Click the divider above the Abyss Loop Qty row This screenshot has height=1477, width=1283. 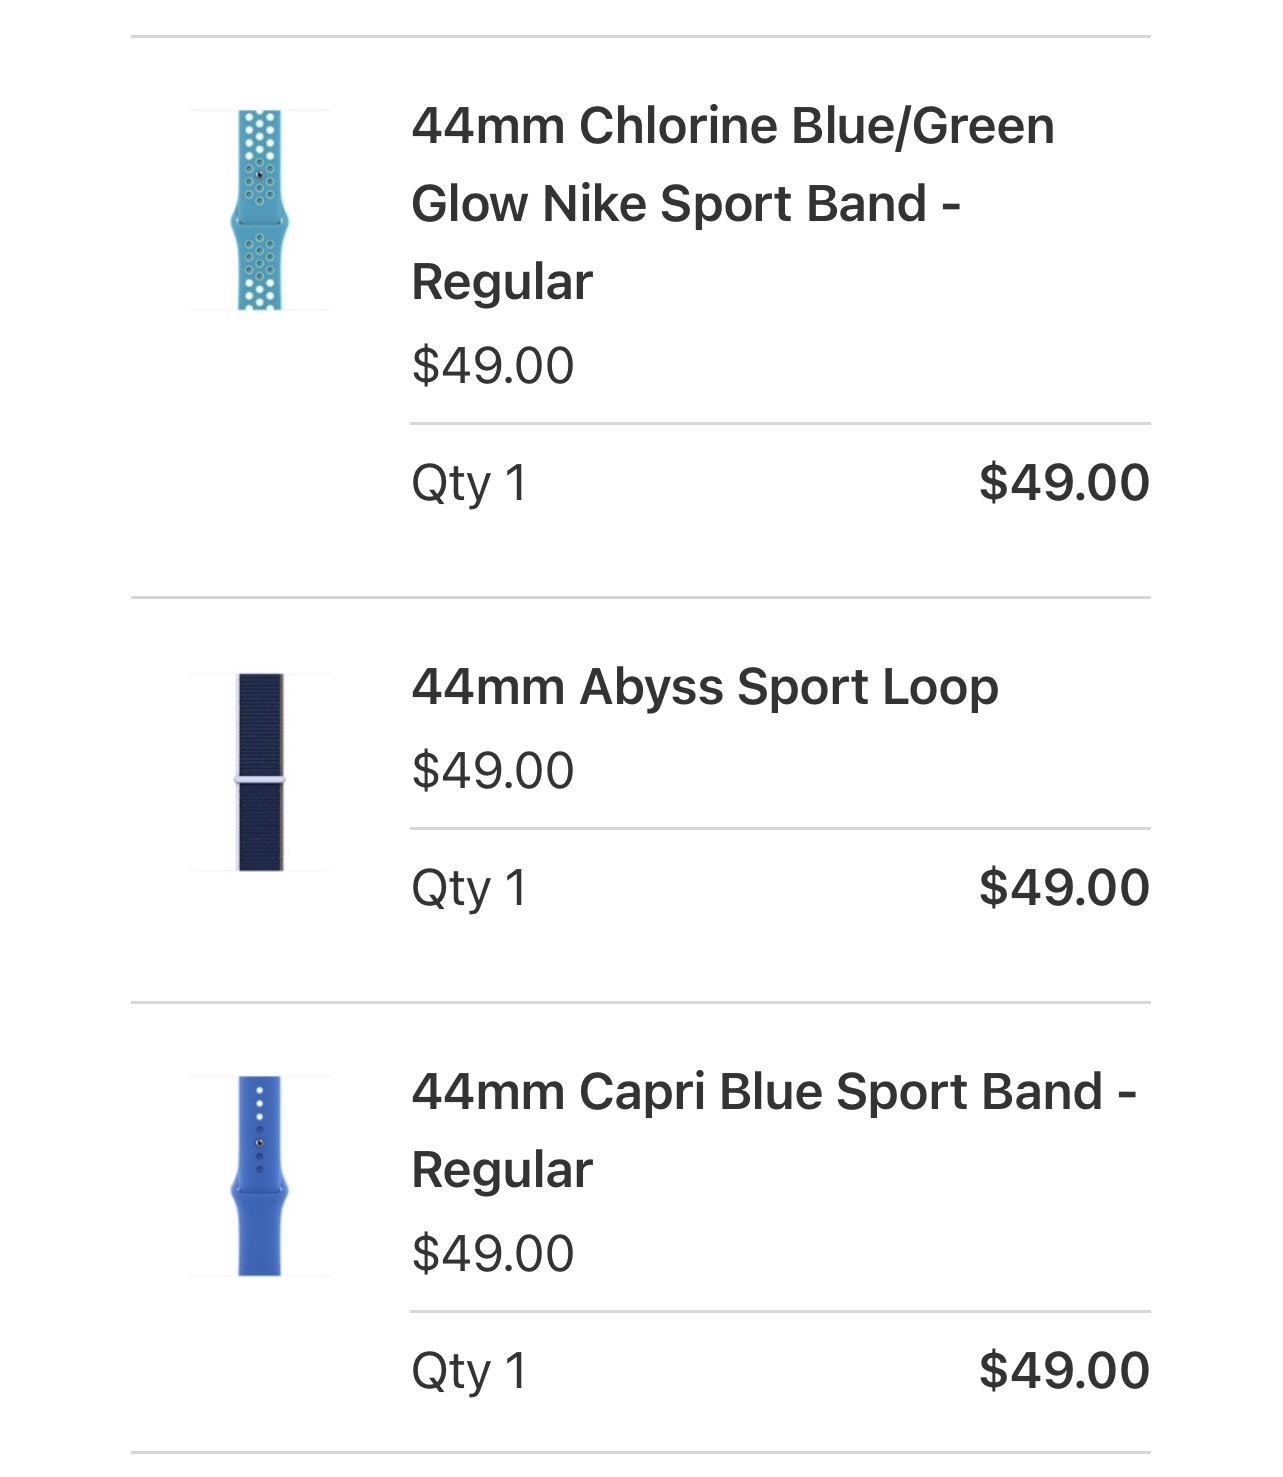click(x=780, y=828)
